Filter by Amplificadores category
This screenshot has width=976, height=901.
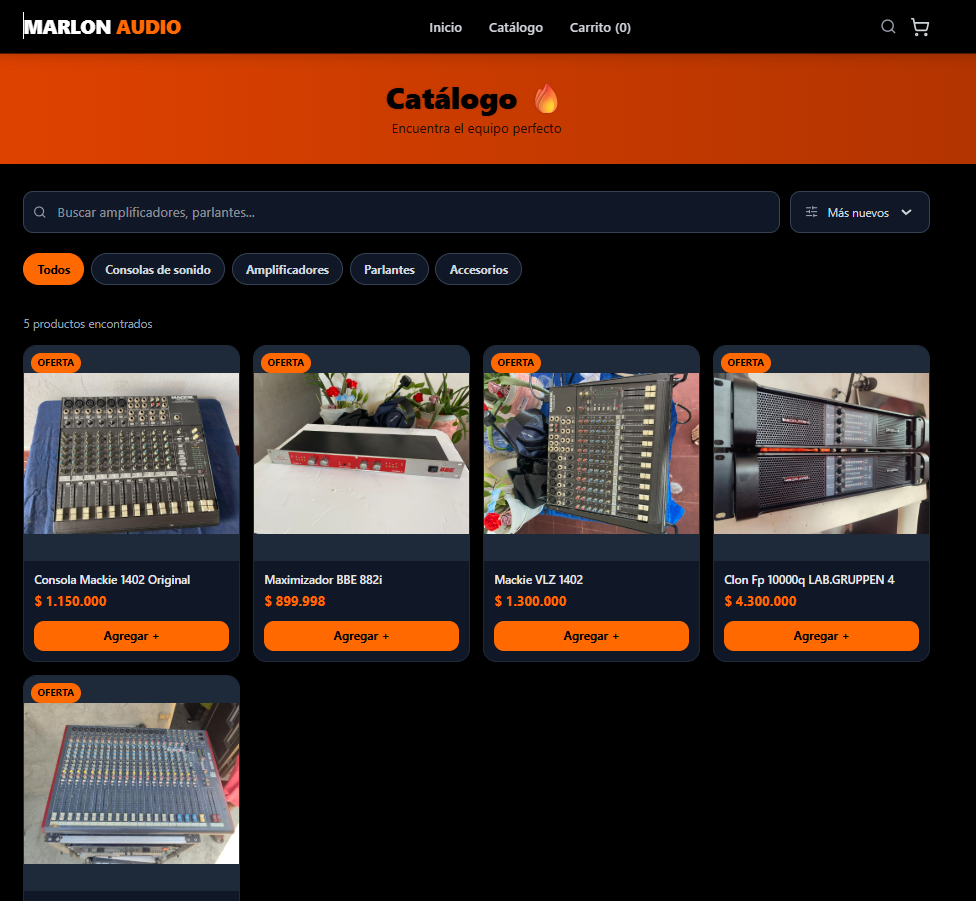[x=288, y=269]
